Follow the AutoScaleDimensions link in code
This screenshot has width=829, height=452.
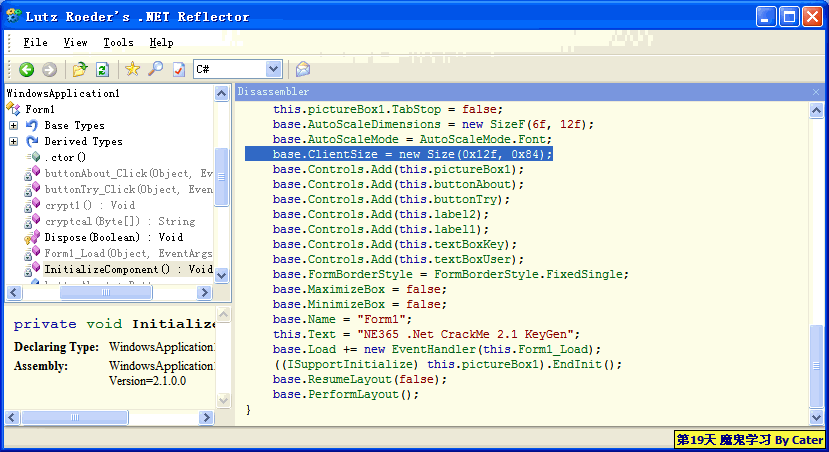click(x=374, y=124)
